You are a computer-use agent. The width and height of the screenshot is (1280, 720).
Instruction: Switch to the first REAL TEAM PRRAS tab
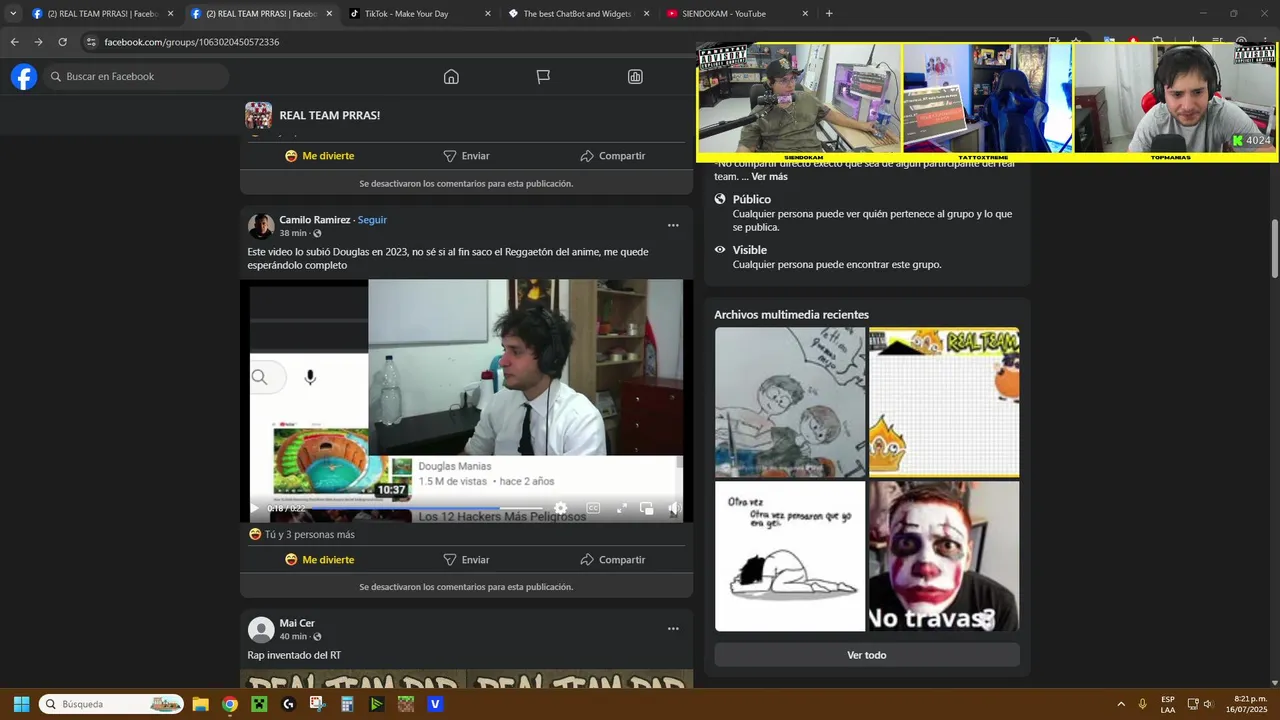101,14
